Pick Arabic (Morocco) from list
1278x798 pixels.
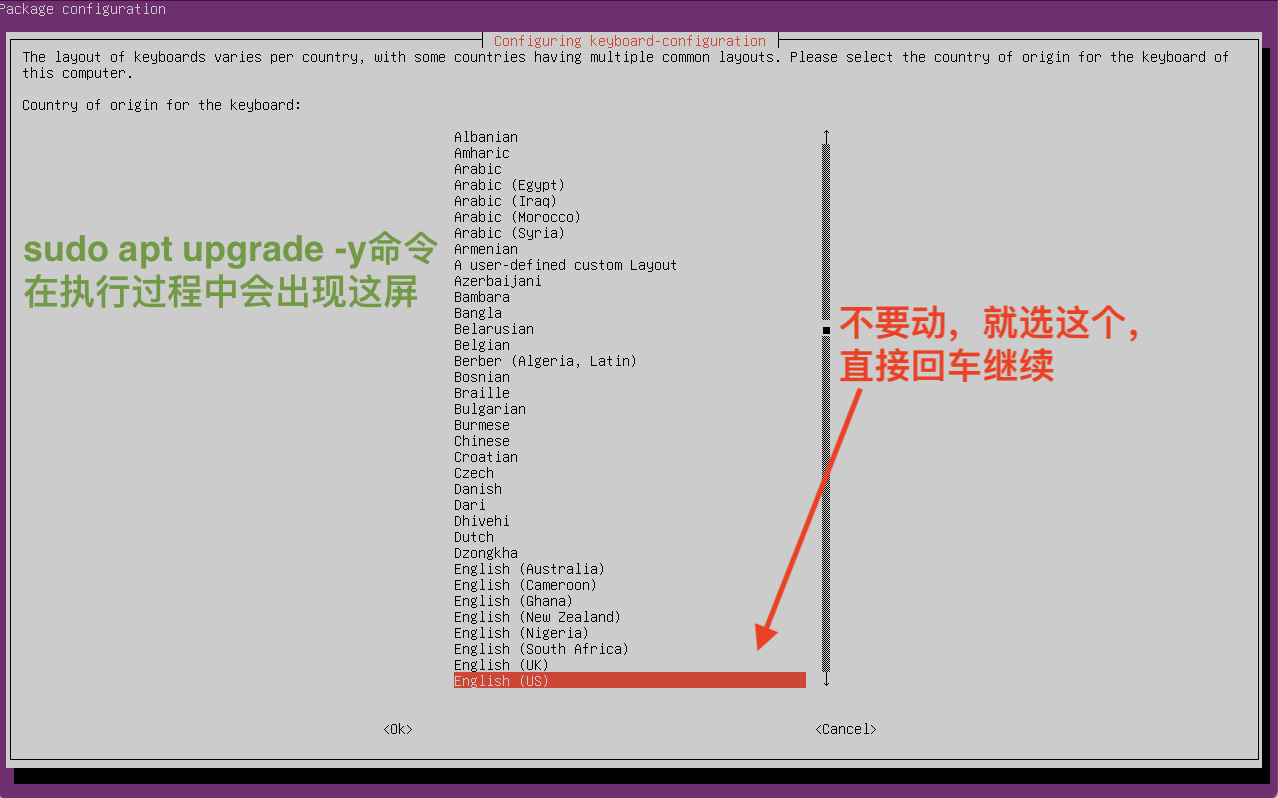(518, 217)
